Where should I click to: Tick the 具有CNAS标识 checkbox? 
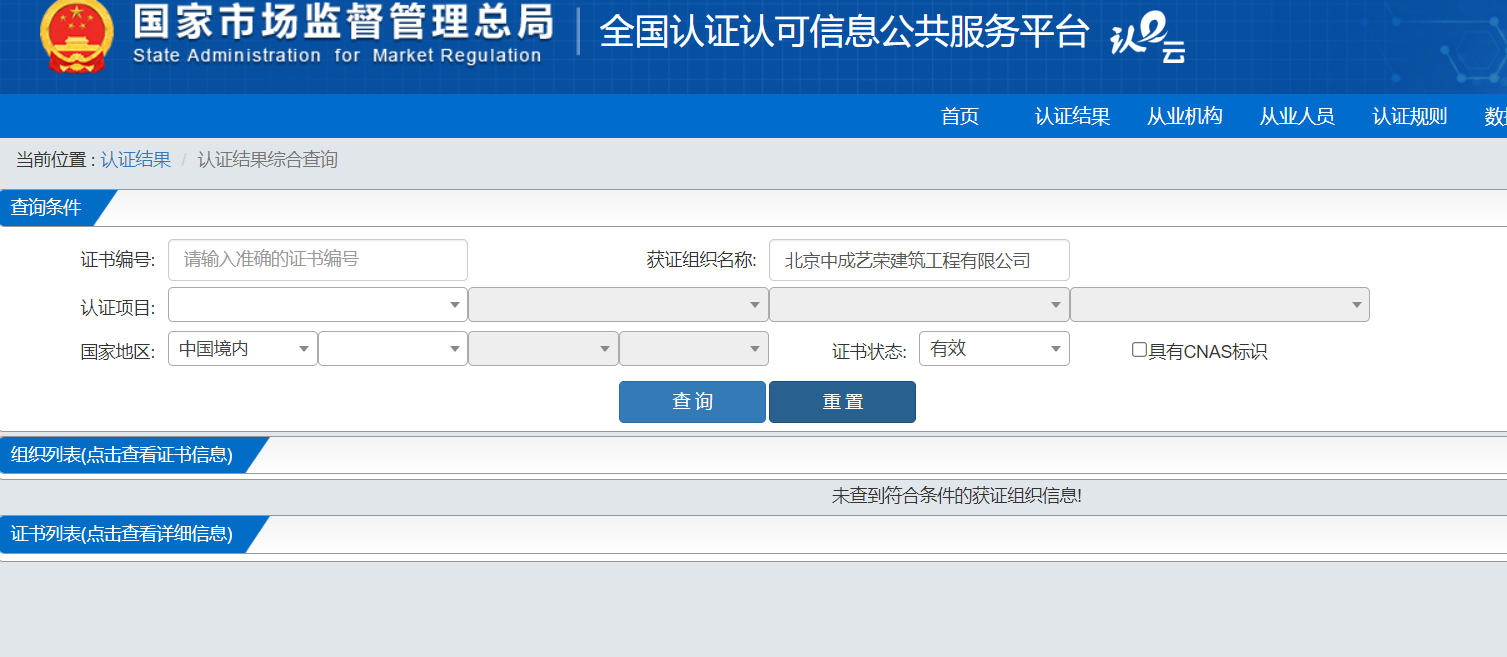[x=1139, y=350]
